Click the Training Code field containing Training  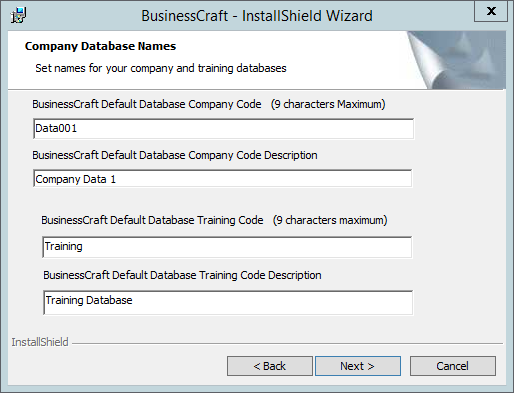(227, 247)
